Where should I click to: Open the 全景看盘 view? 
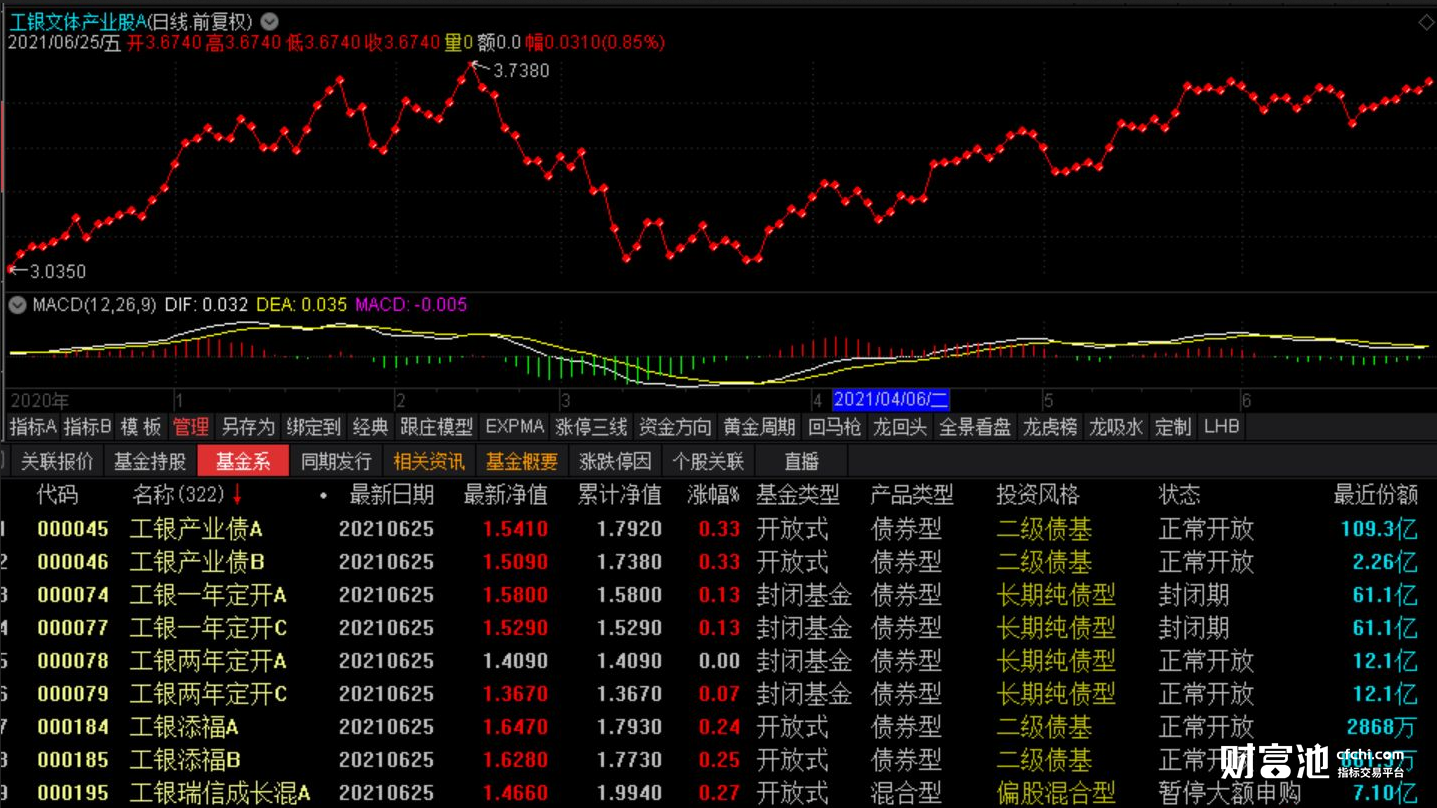click(x=975, y=427)
